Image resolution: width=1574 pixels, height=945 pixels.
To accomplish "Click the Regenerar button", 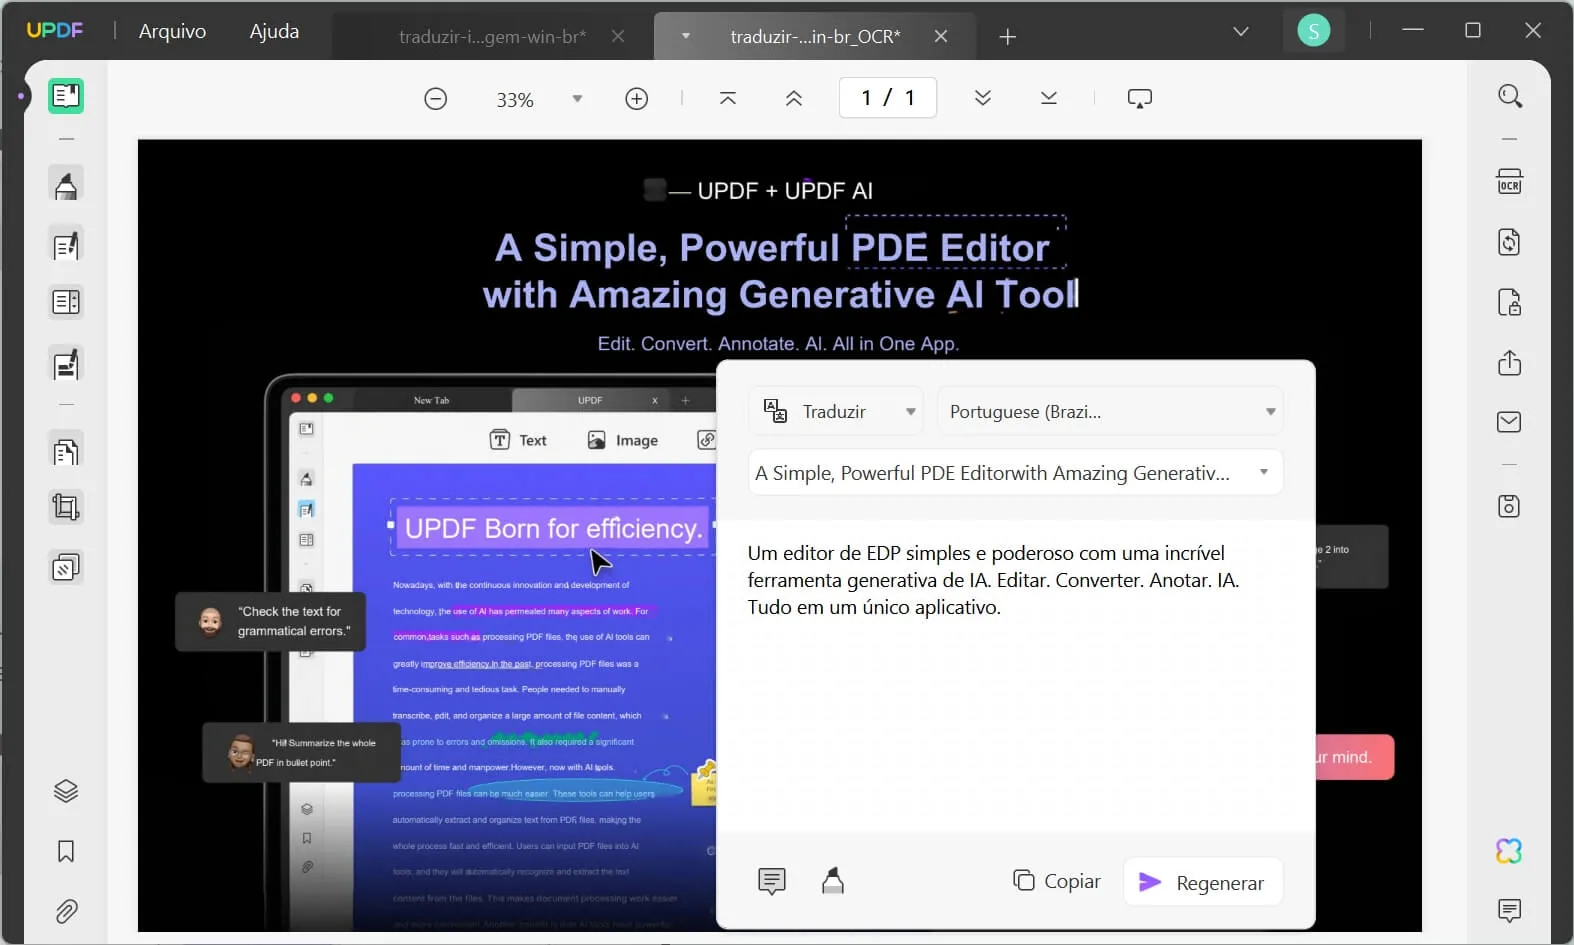I will click(1203, 882).
